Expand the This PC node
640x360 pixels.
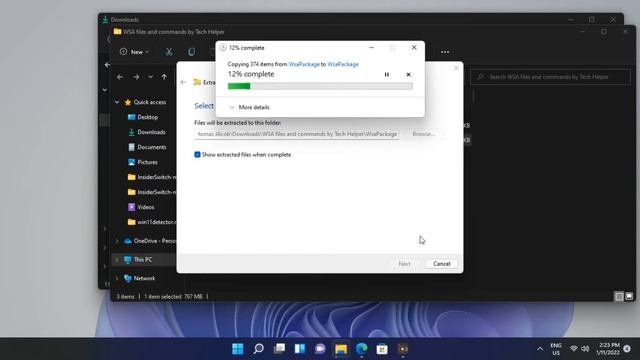pos(117,260)
